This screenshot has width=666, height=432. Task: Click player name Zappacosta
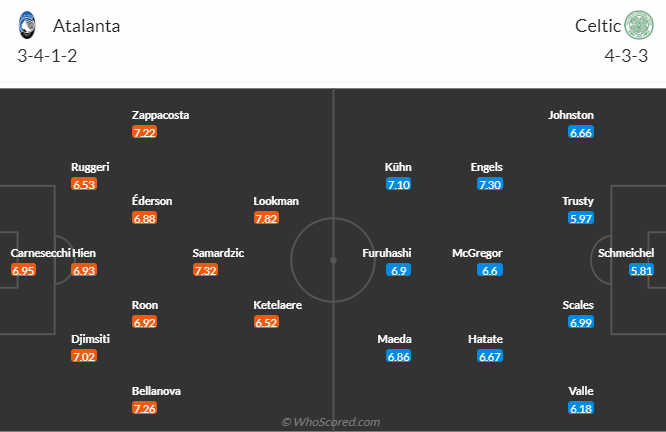pyautogui.click(x=160, y=115)
